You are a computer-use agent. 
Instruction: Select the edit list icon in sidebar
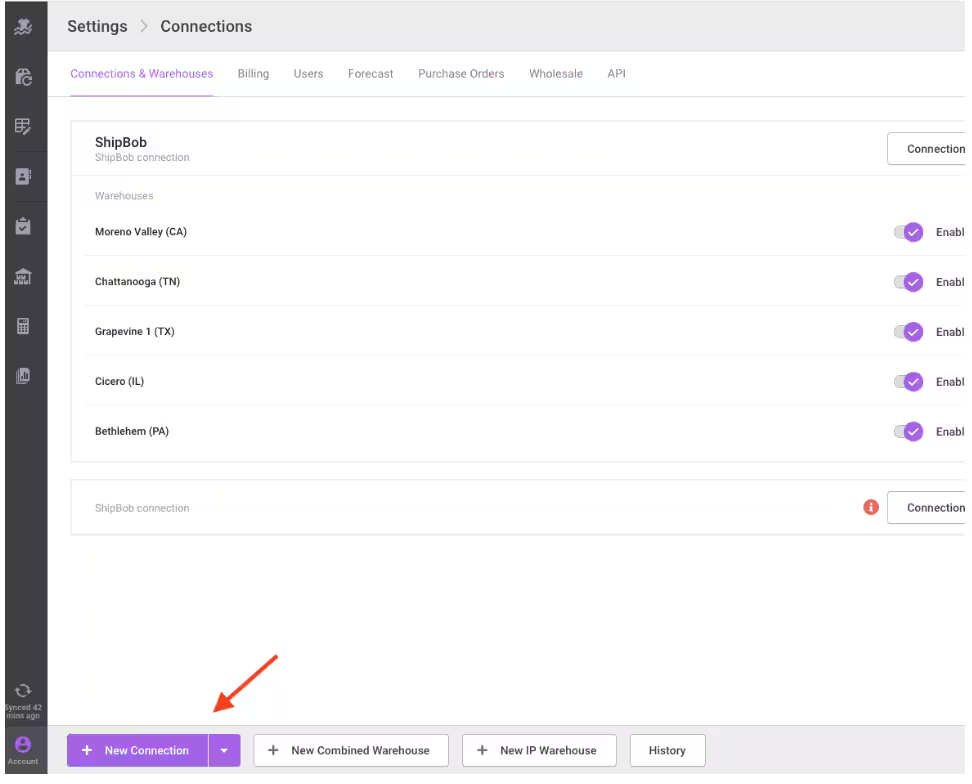click(24, 126)
